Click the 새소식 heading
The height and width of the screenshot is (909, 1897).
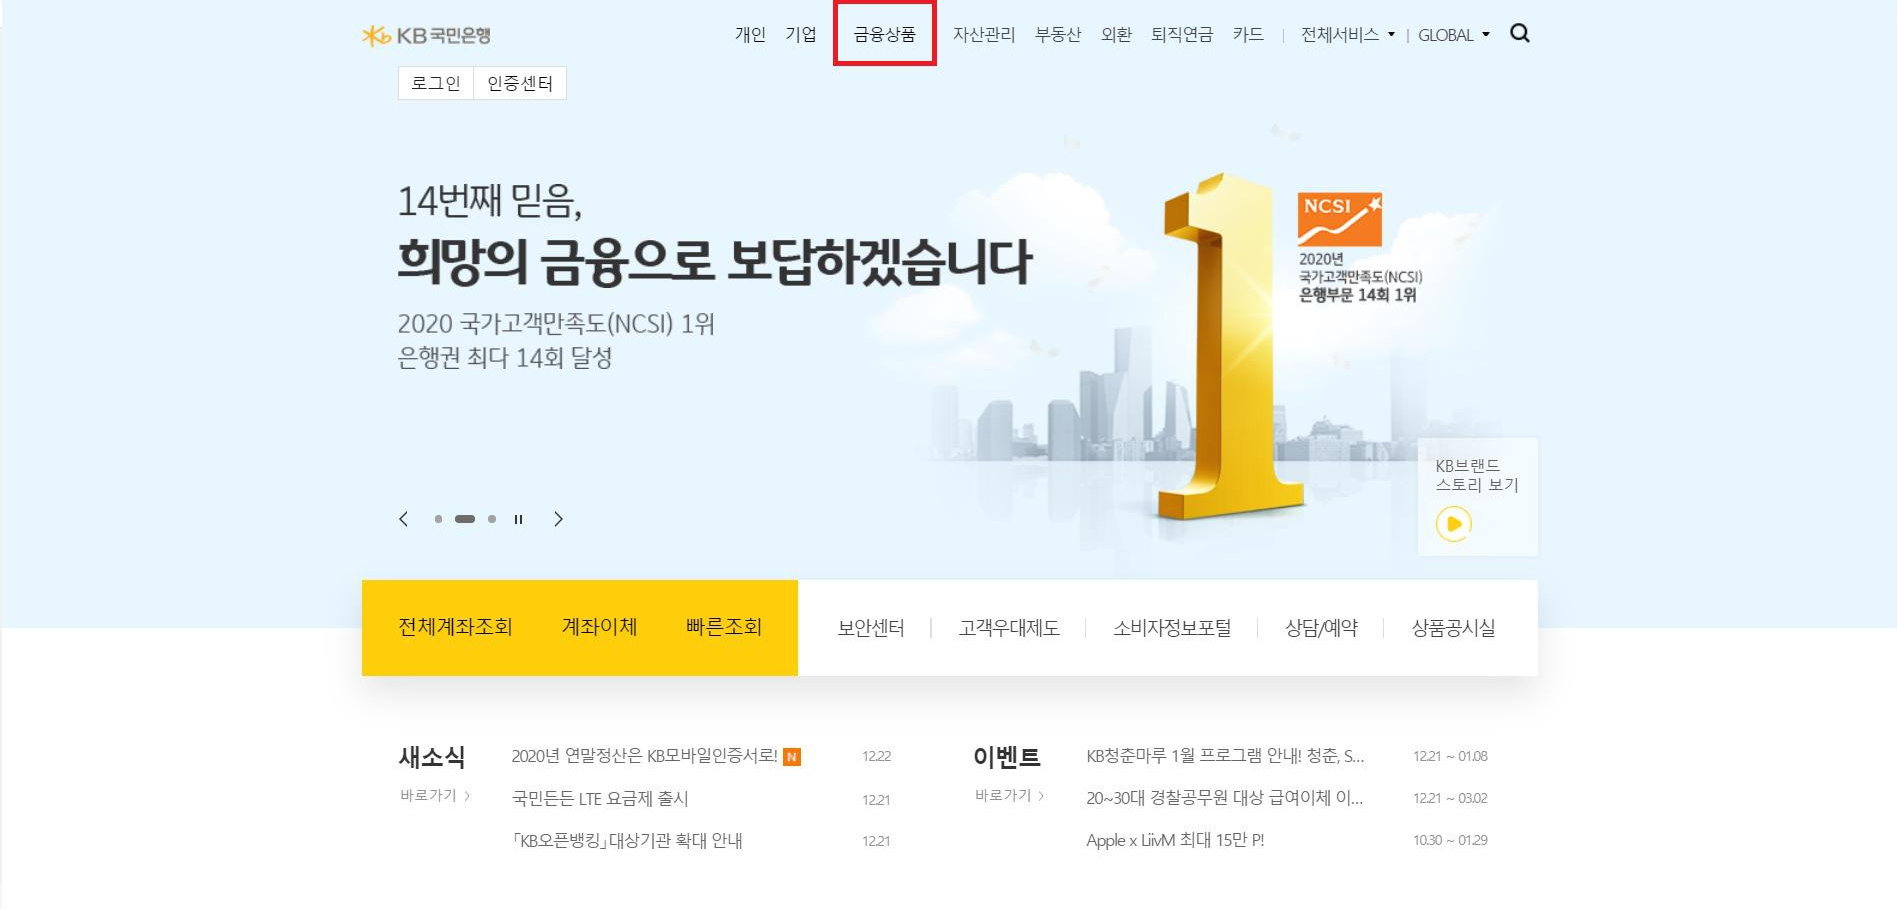click(432, 757)
